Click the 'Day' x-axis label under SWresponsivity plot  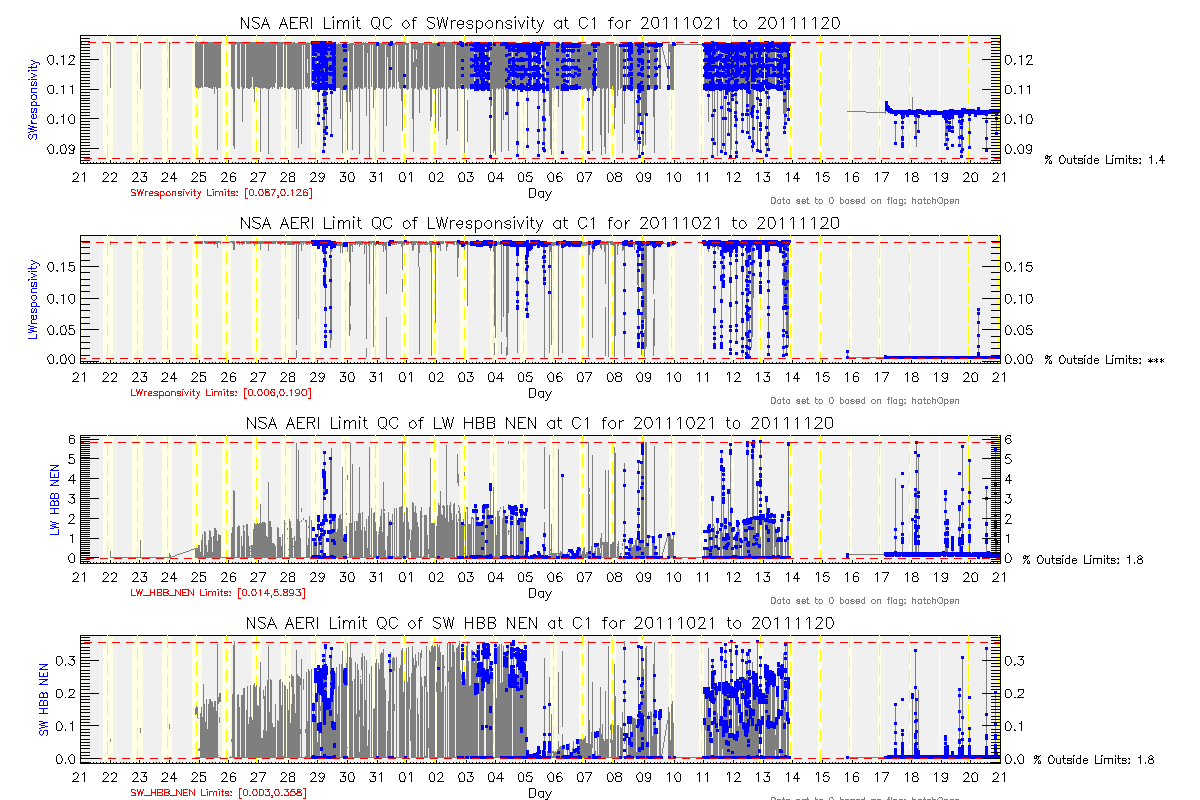[x=539, y=193]
